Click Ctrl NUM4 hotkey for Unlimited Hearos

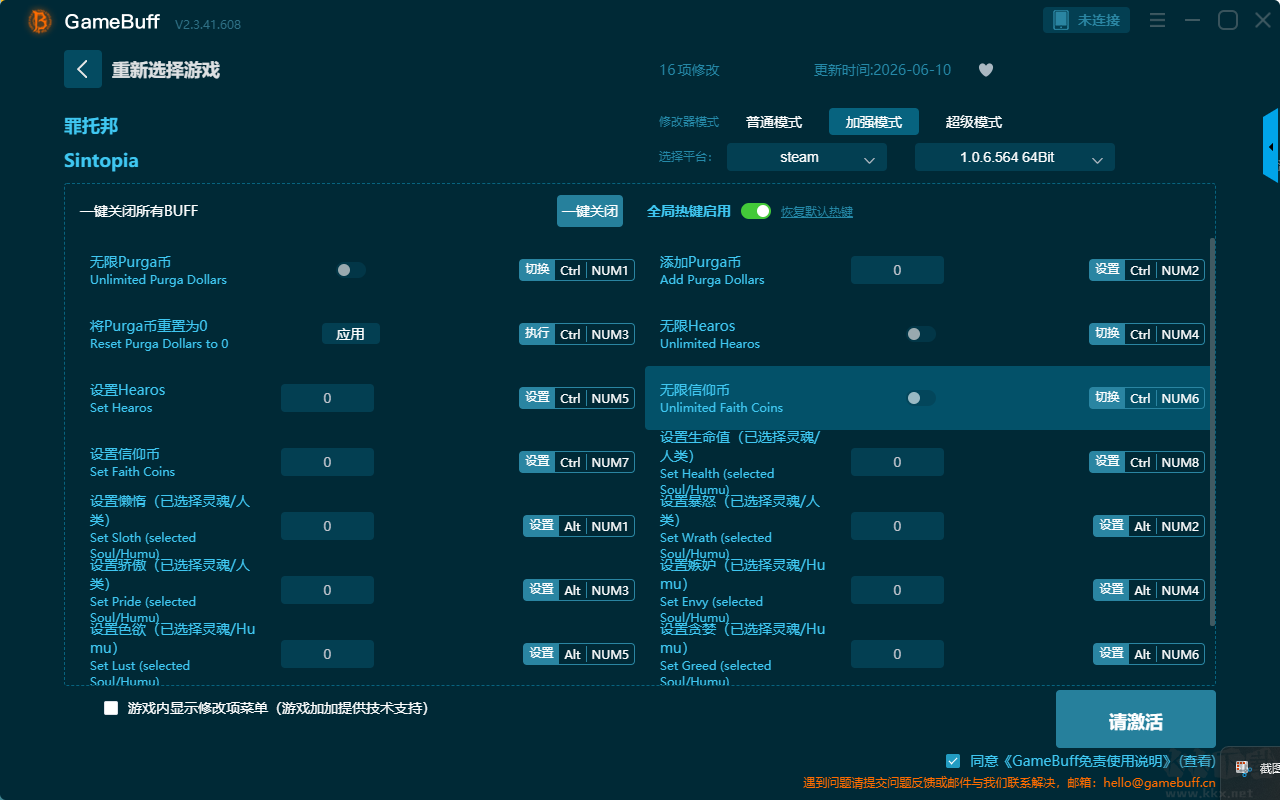pos(1164,334)
